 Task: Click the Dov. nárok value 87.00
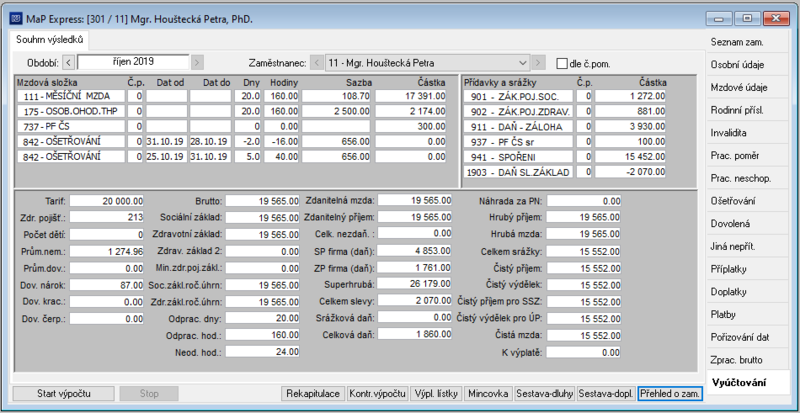pos(107,285)
